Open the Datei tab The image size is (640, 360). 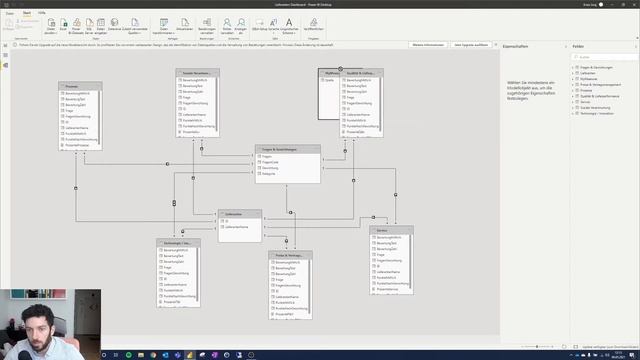point(10,13)
